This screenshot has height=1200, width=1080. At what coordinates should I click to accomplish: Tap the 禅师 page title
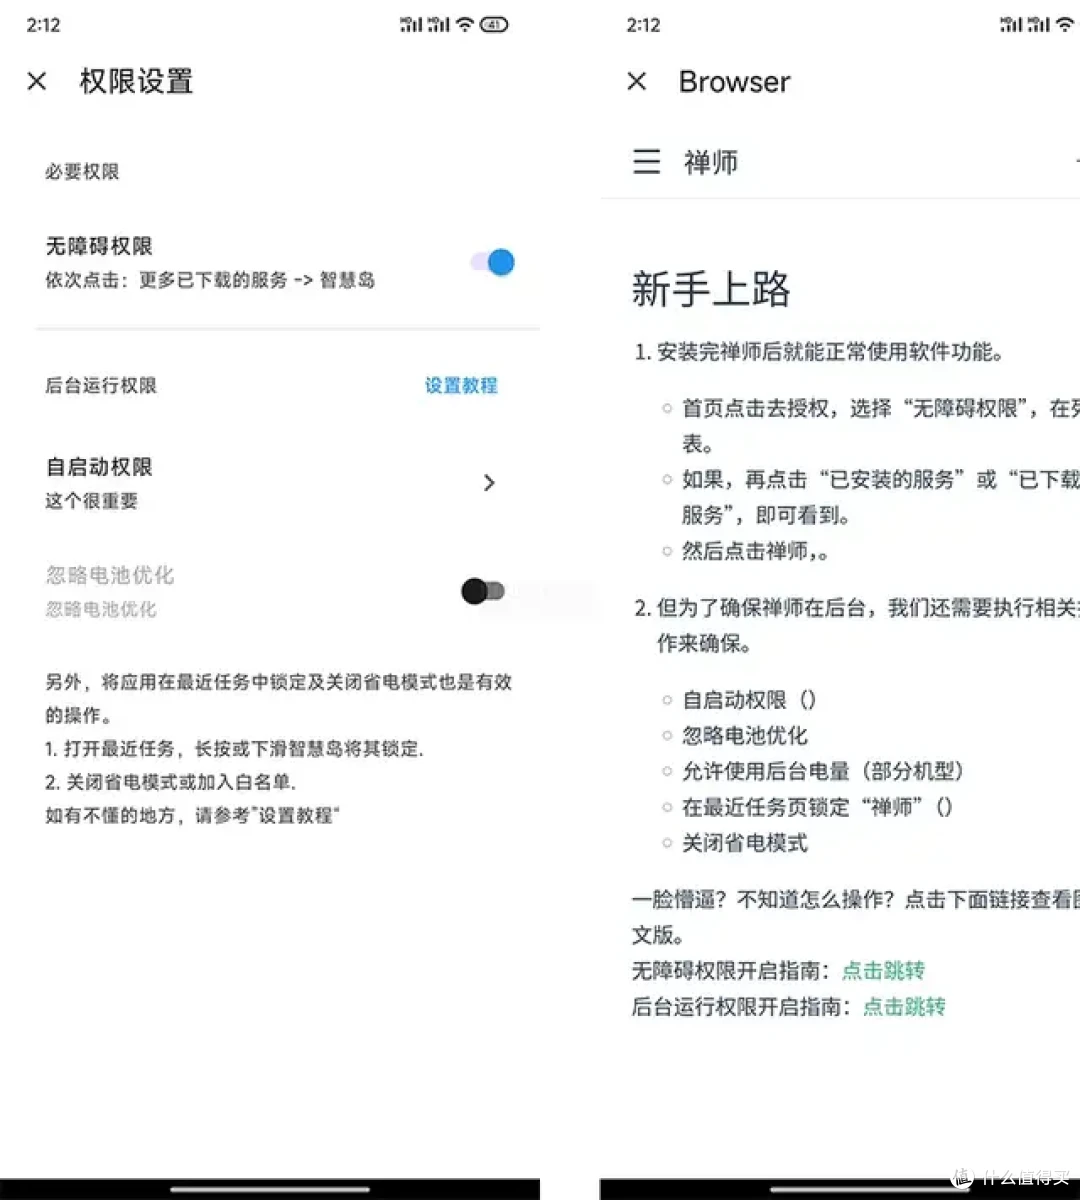711,162
